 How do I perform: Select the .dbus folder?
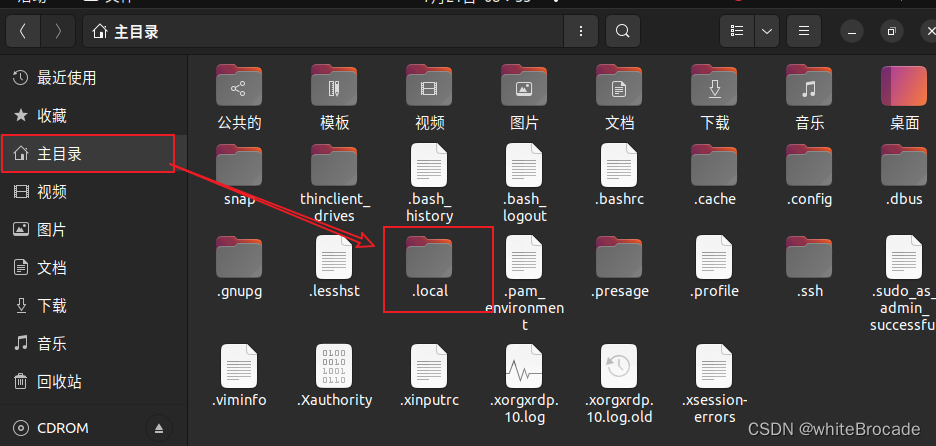904,165
